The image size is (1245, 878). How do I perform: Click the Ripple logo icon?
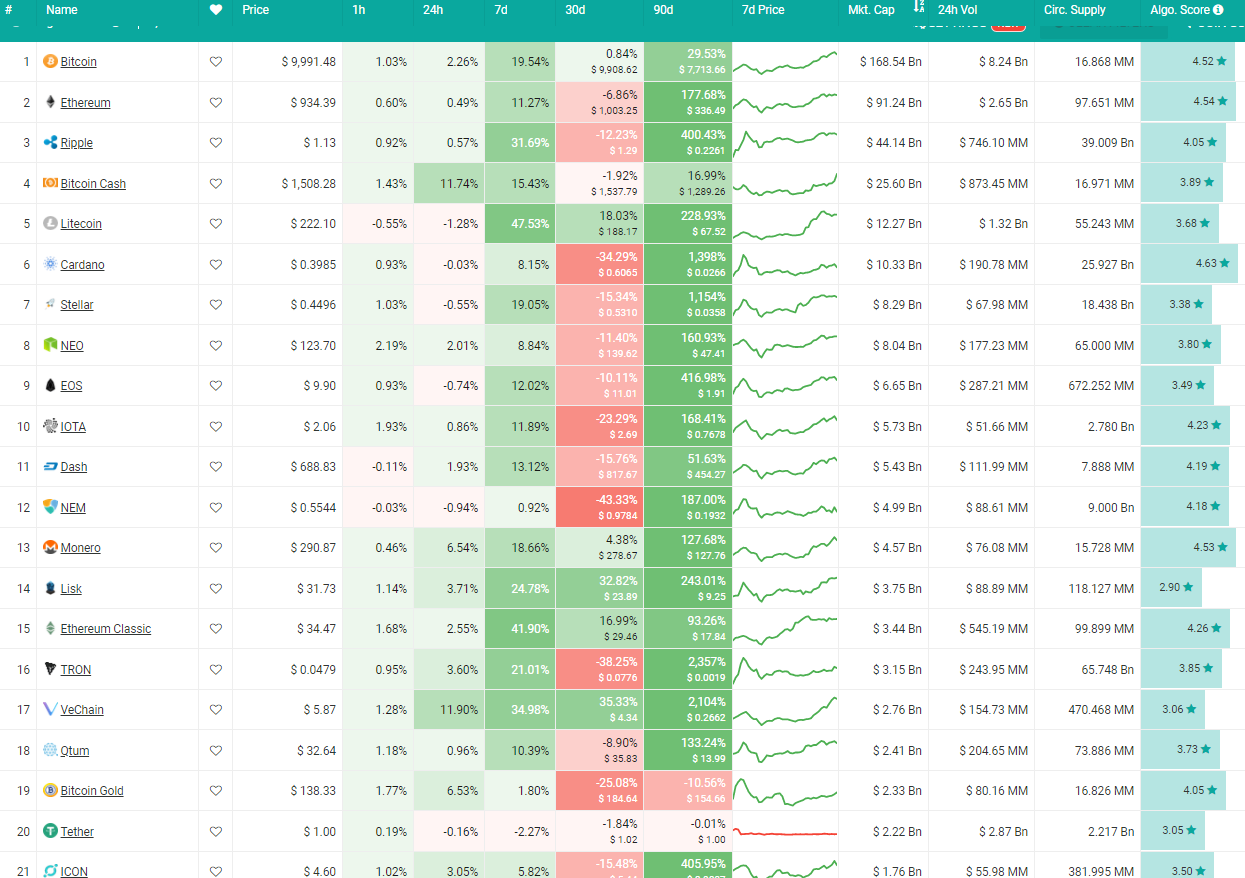50,143
